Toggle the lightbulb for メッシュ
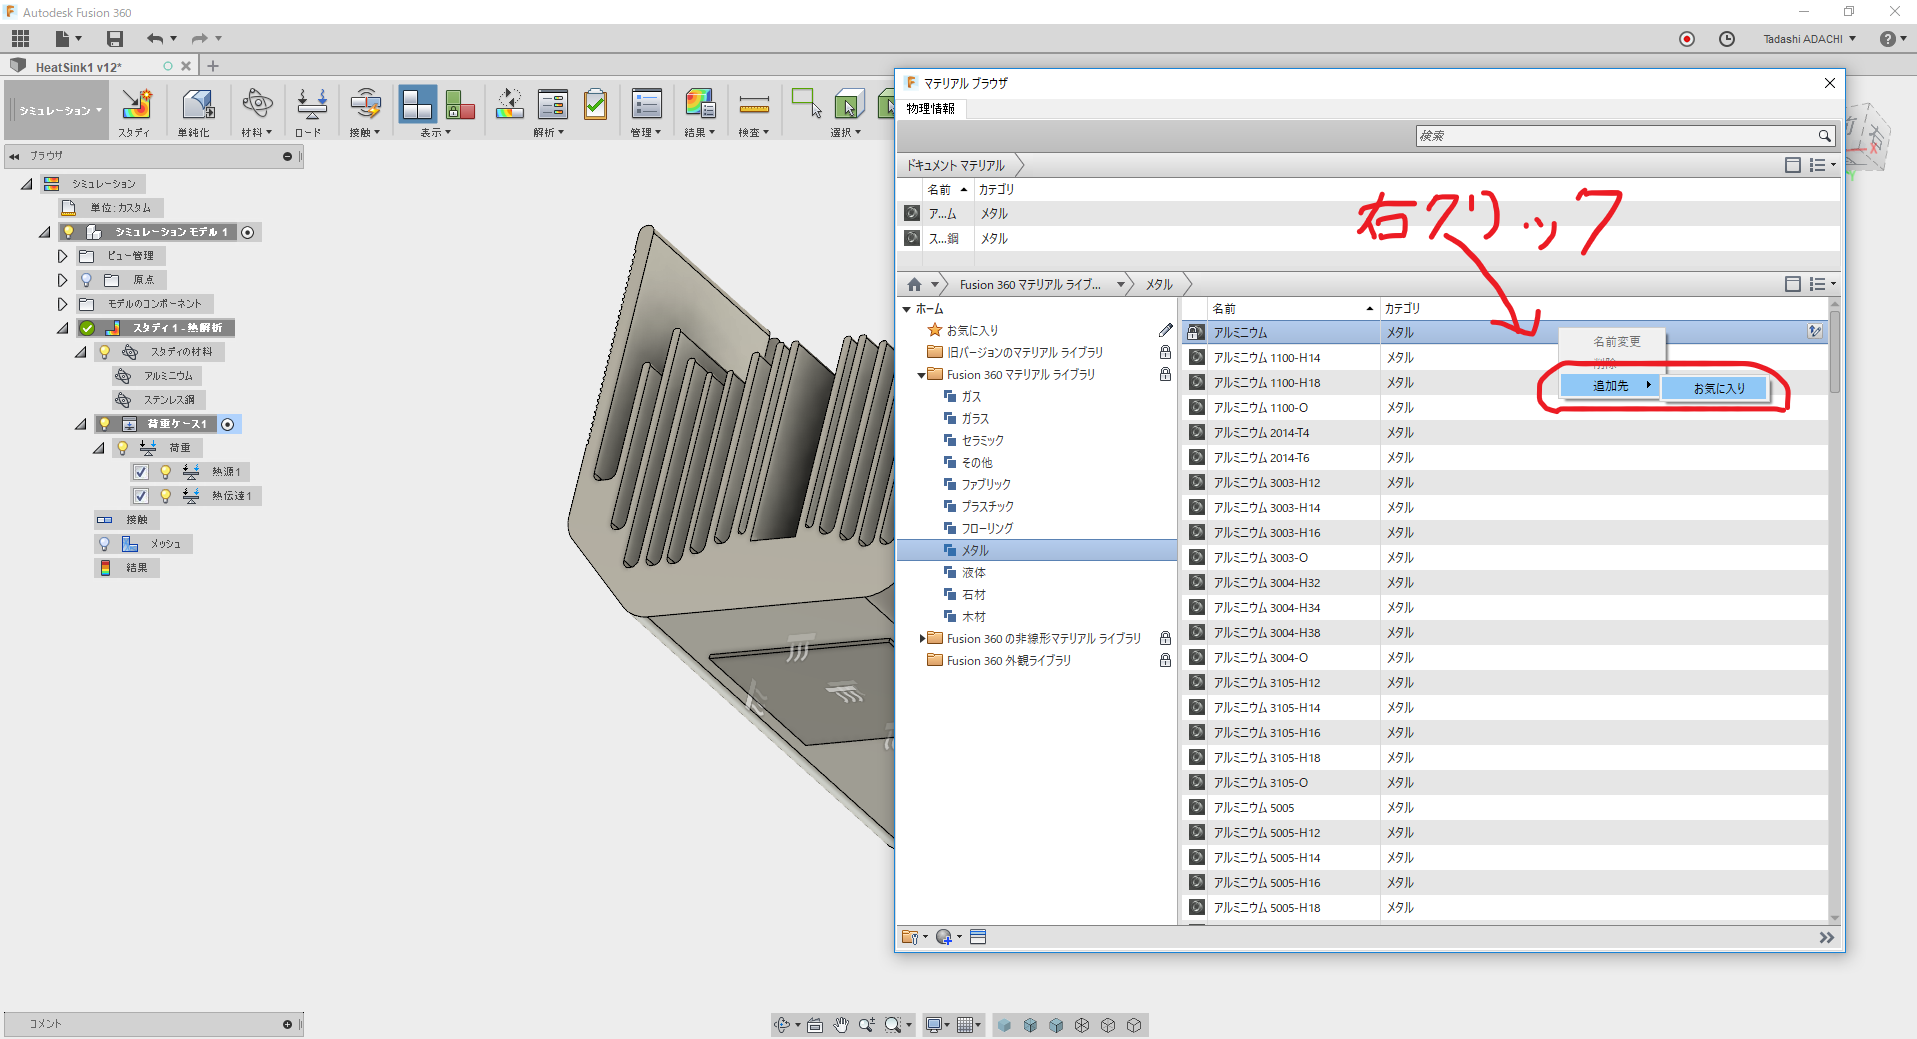This screenshot has width=1917, height=1039. (104, 544)
